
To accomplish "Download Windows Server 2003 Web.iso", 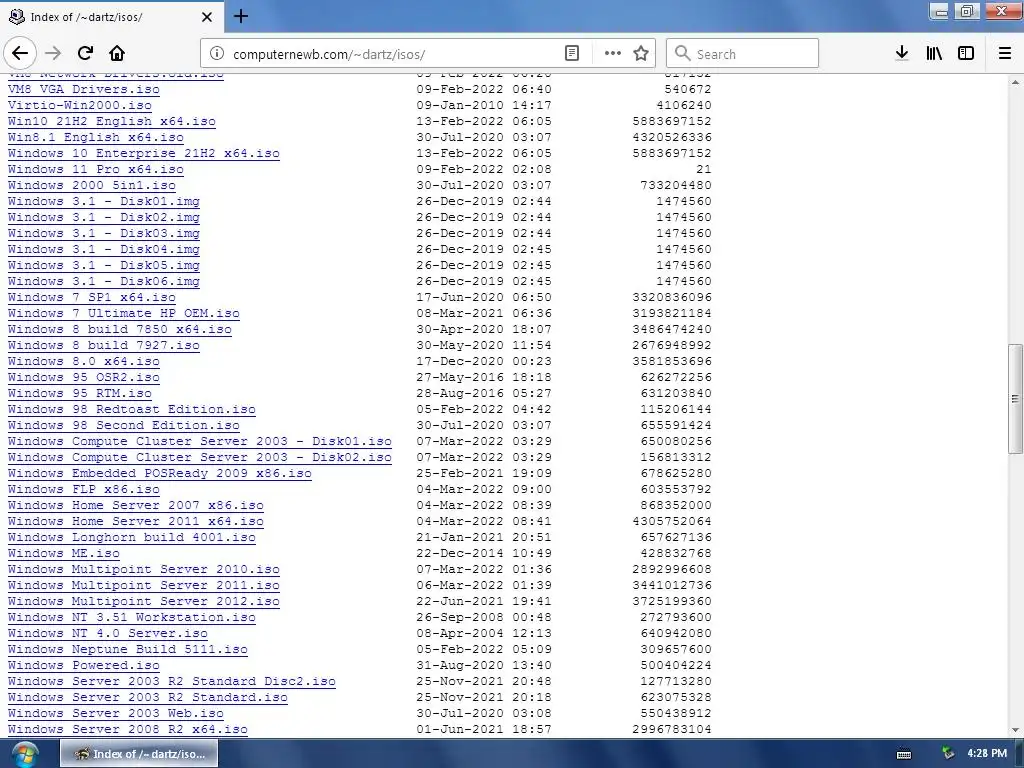I will click(x=116, y=713).
